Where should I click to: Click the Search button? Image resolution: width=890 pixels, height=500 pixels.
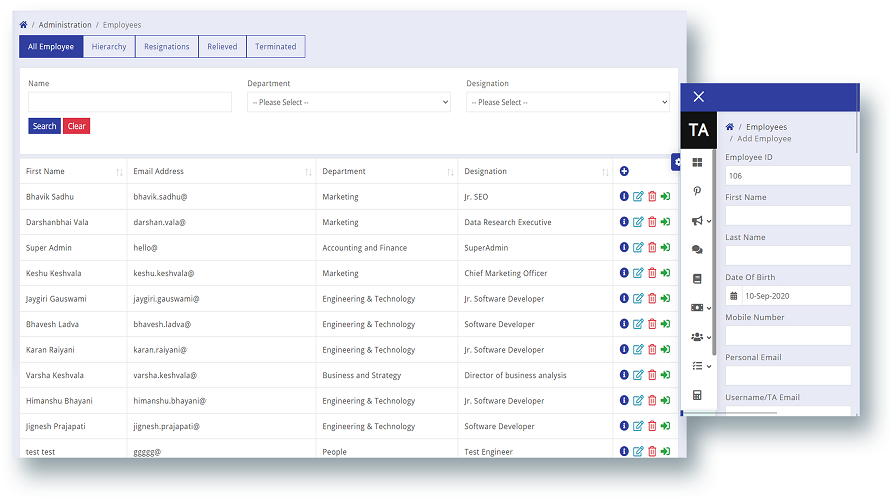[44, 126]
